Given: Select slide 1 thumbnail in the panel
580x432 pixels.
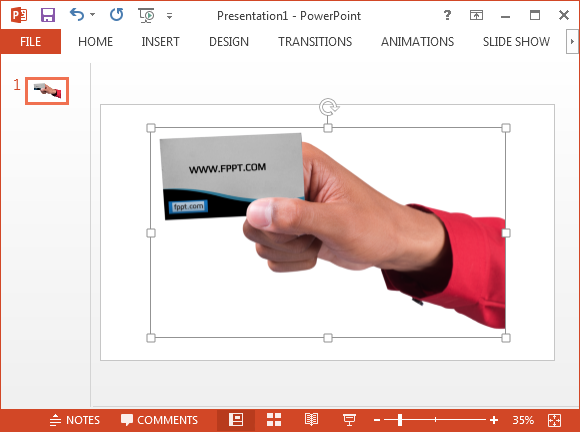Looking at the screenshot, I should click(x=47, y=91).
